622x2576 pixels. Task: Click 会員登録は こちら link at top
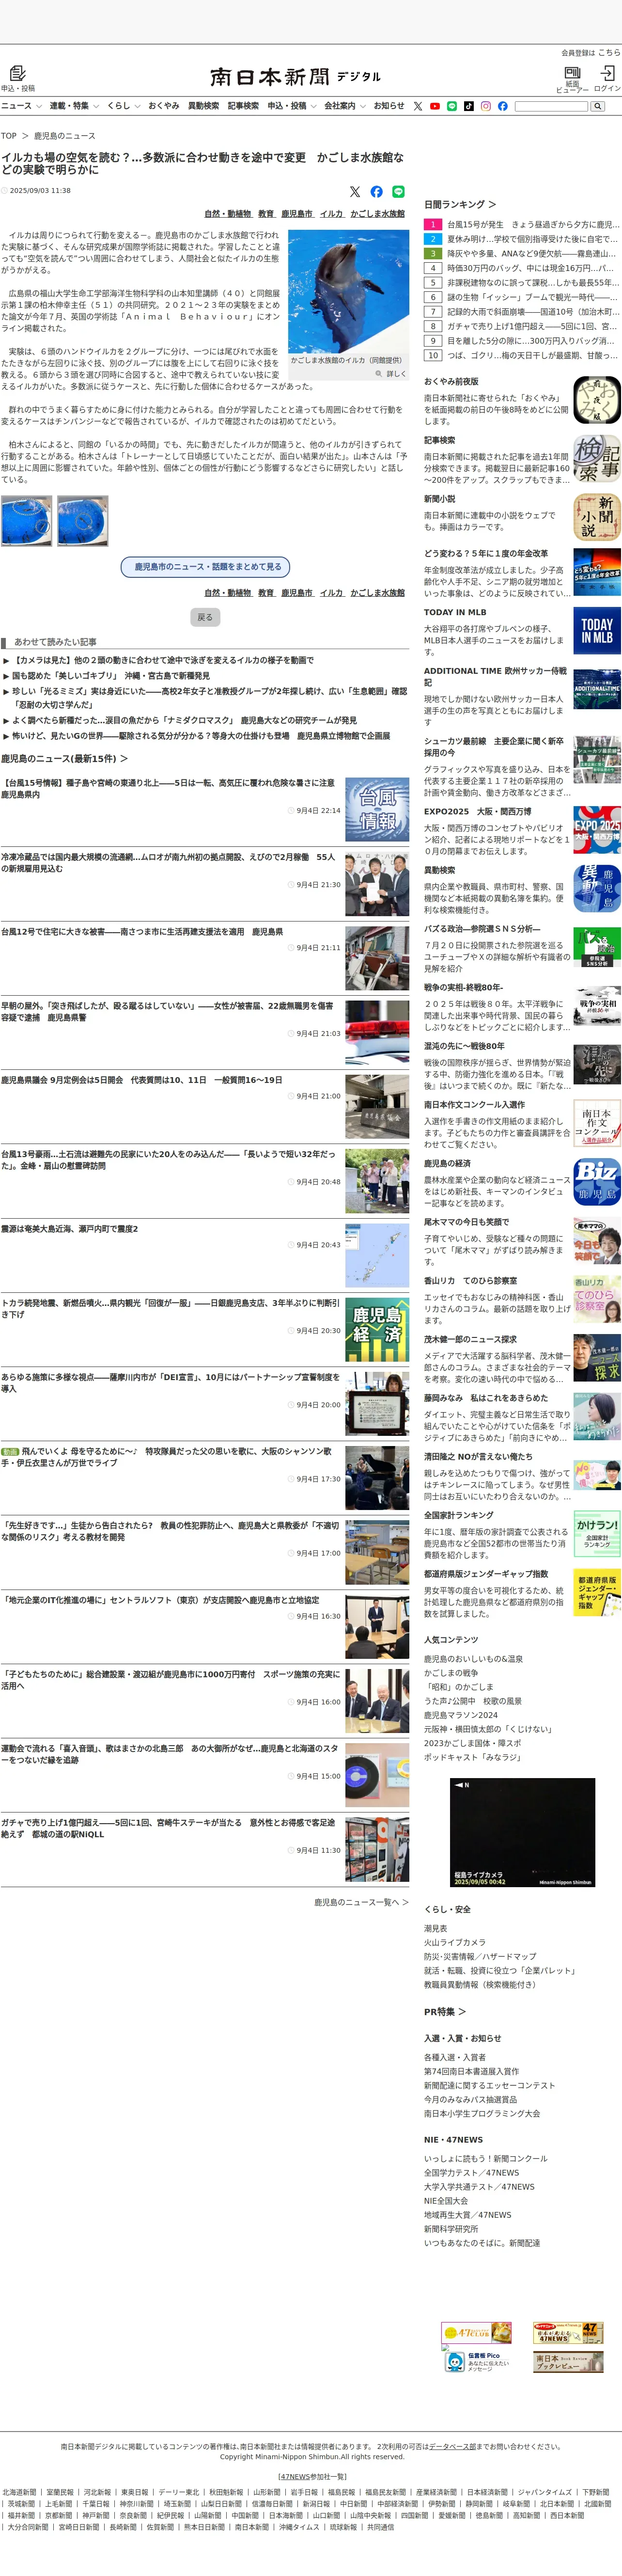click(590, 53)
